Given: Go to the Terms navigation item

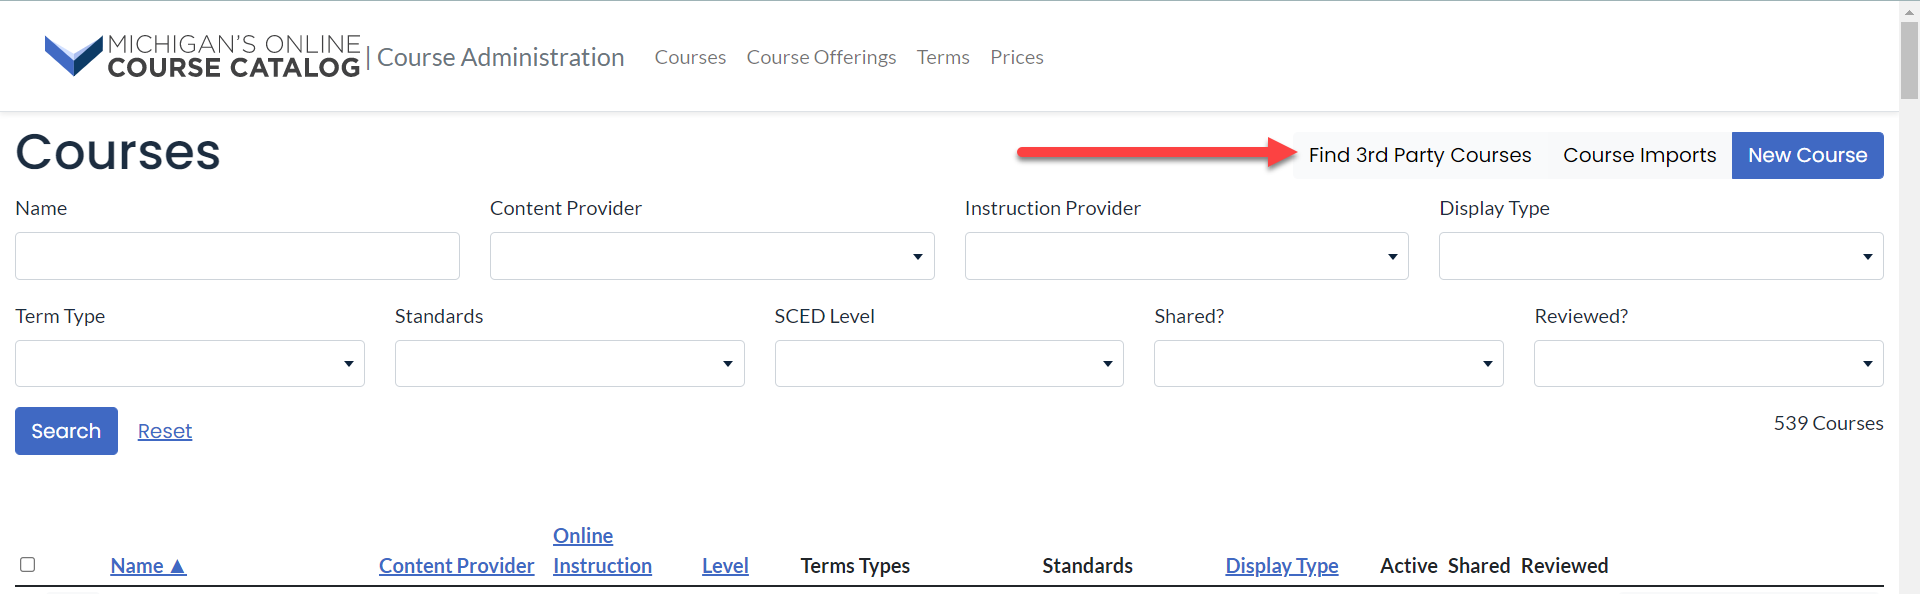Looking at the screenshot, I should click(943, 57).
